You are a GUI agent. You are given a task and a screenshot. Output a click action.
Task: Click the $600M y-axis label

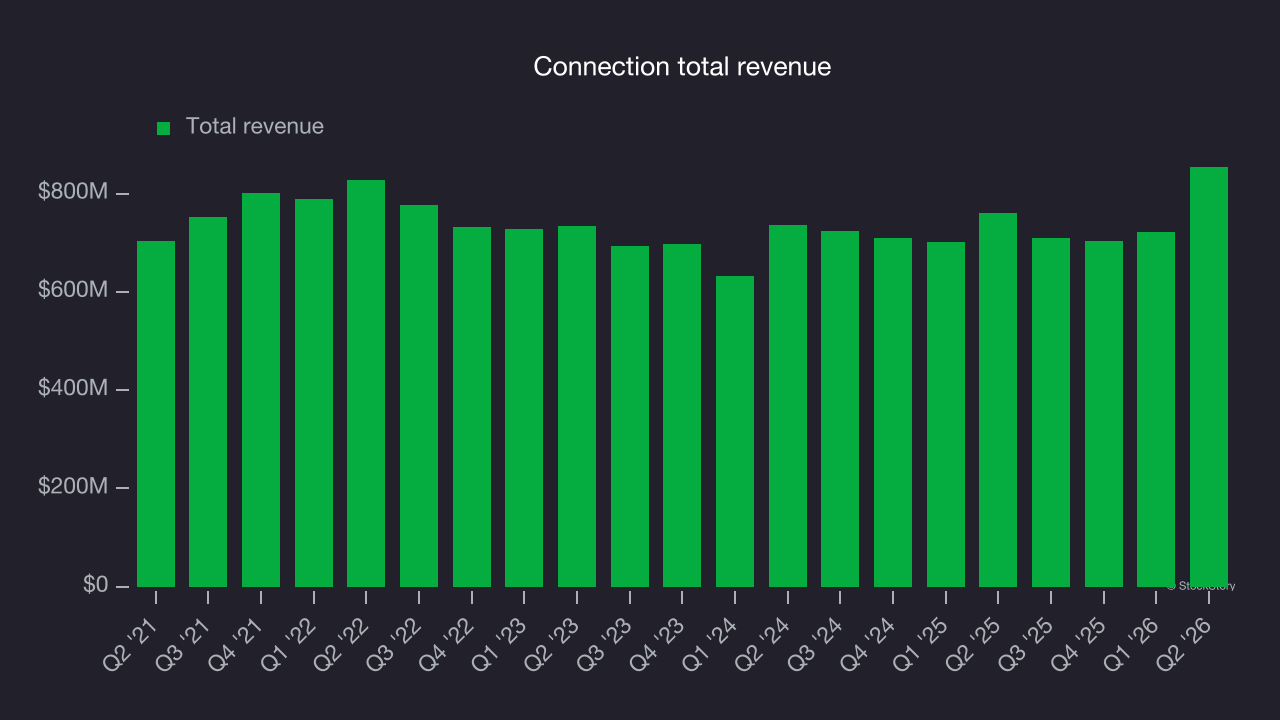pyautogui.click(x=73, y=290)
